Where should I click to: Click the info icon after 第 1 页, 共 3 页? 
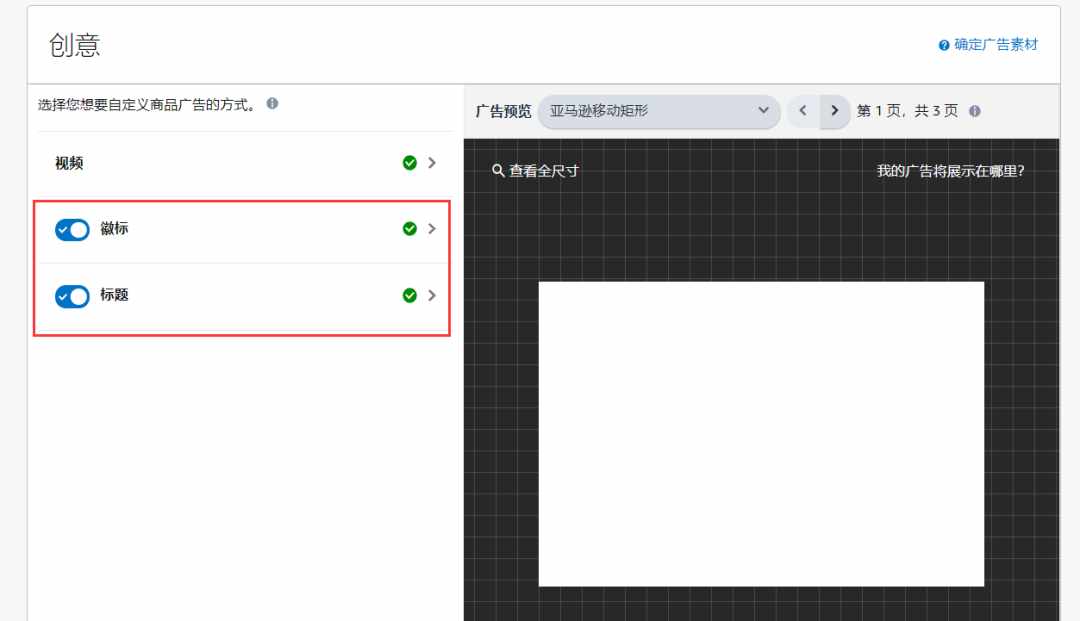(x=975, y=111)
